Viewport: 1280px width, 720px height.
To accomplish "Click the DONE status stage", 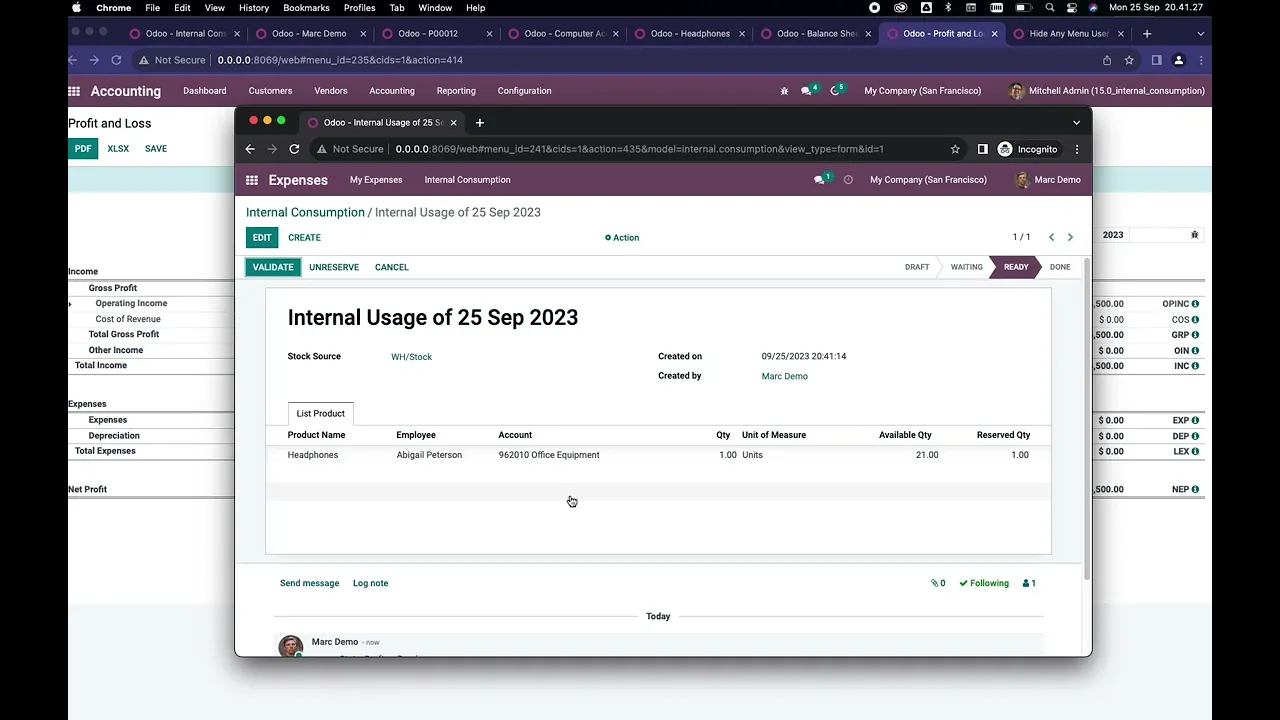I will click(x=1060, y=268).
